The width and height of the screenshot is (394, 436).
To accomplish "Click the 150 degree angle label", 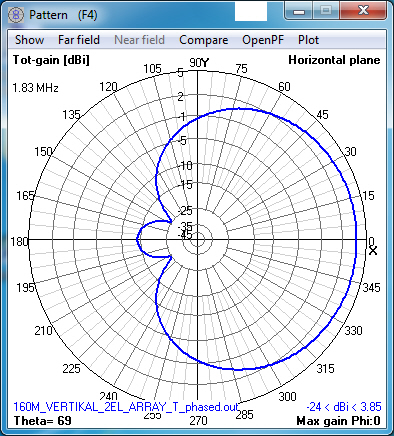I will [x=43, y=152].
